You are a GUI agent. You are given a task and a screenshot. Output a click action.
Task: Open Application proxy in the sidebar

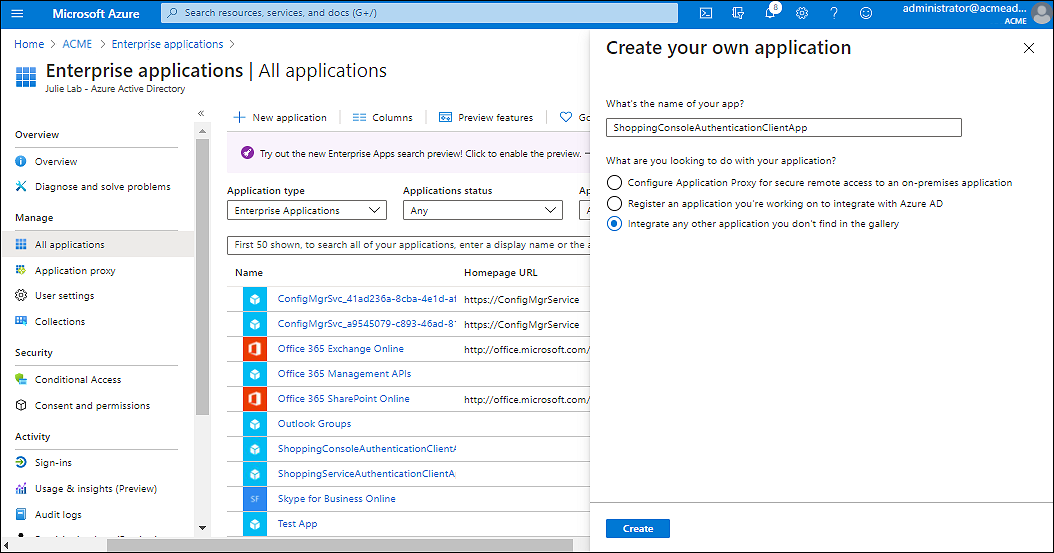tap(75, 271)
